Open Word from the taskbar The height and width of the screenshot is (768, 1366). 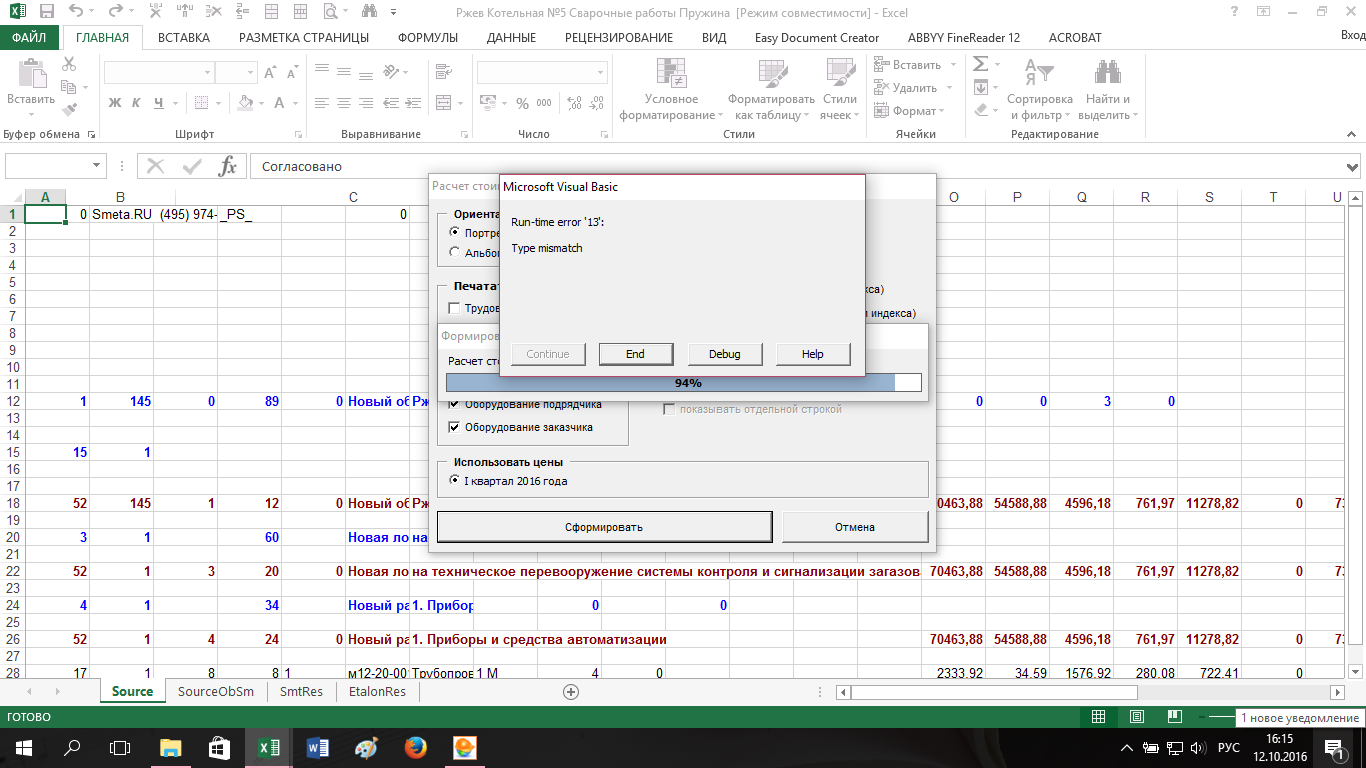coord(318,747)
